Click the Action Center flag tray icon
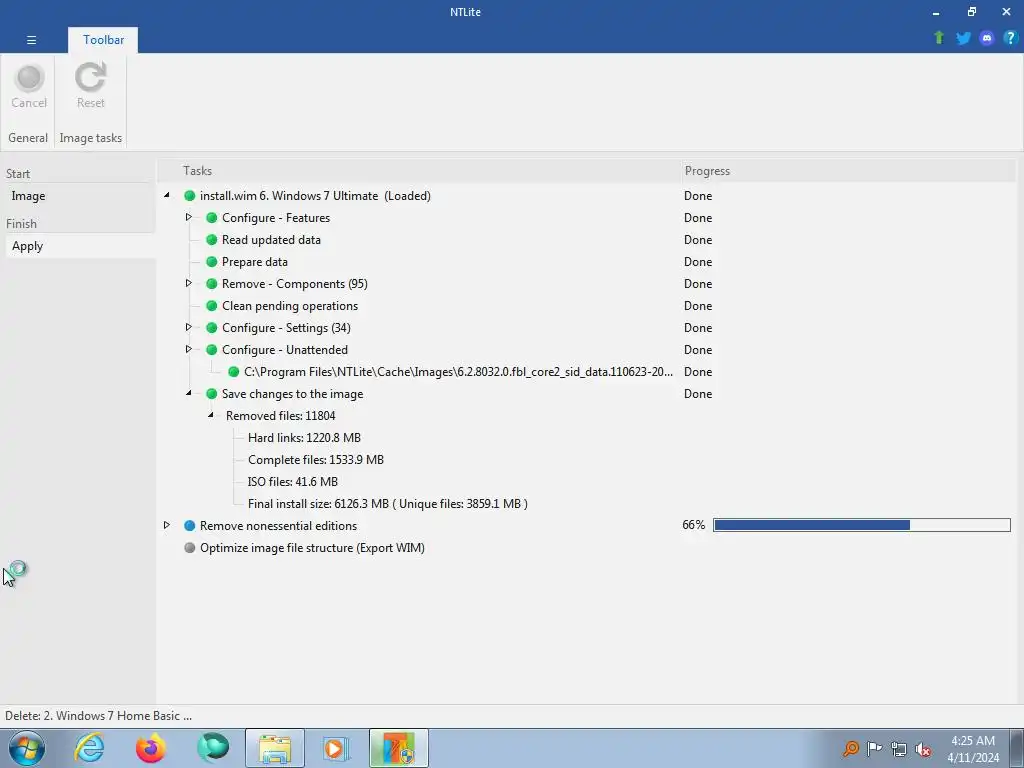Screen dimensions: 1024x768 point(874,748)
